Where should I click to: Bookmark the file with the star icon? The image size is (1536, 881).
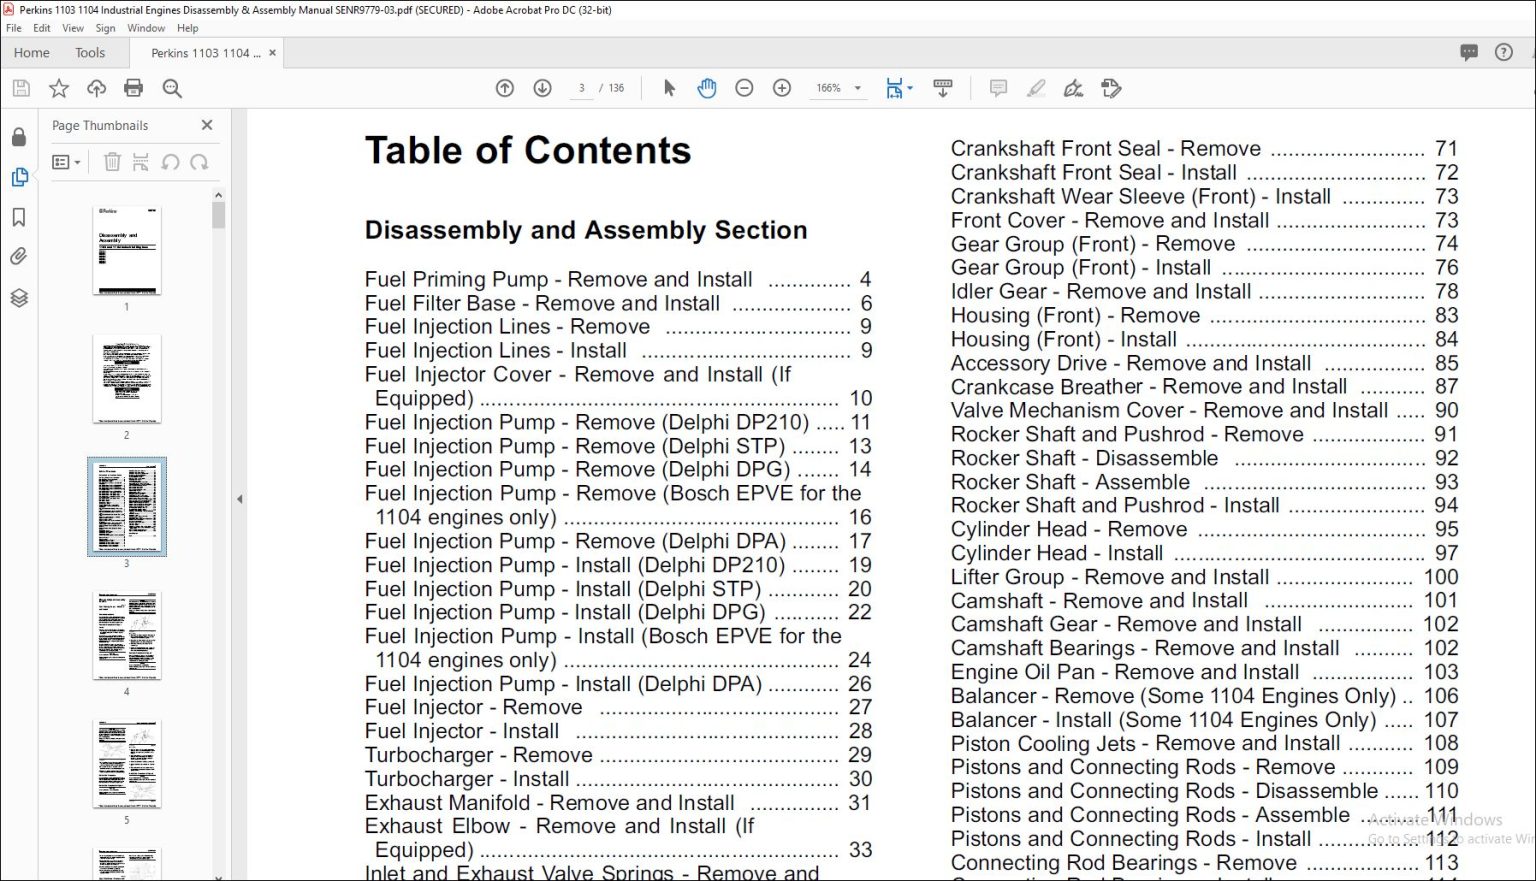click(59, 88)
